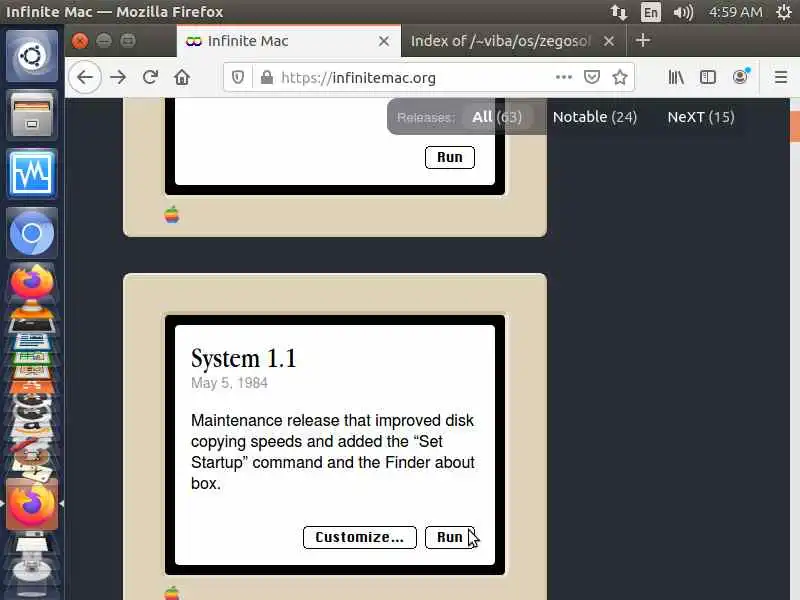Open the system power menu
Viewport: 800px width, 600px height.
coord(784,12)
